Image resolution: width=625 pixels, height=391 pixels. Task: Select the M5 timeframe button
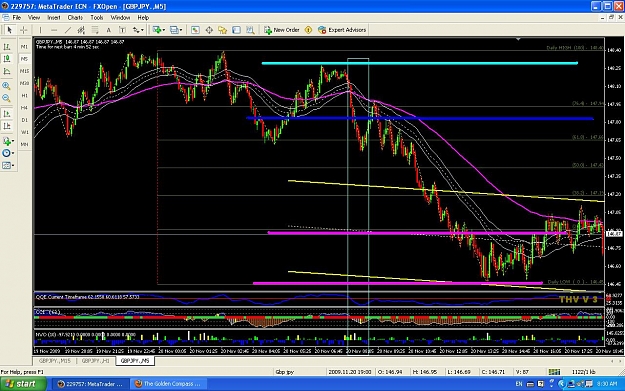pyautogui.click(x=24, y=59)
